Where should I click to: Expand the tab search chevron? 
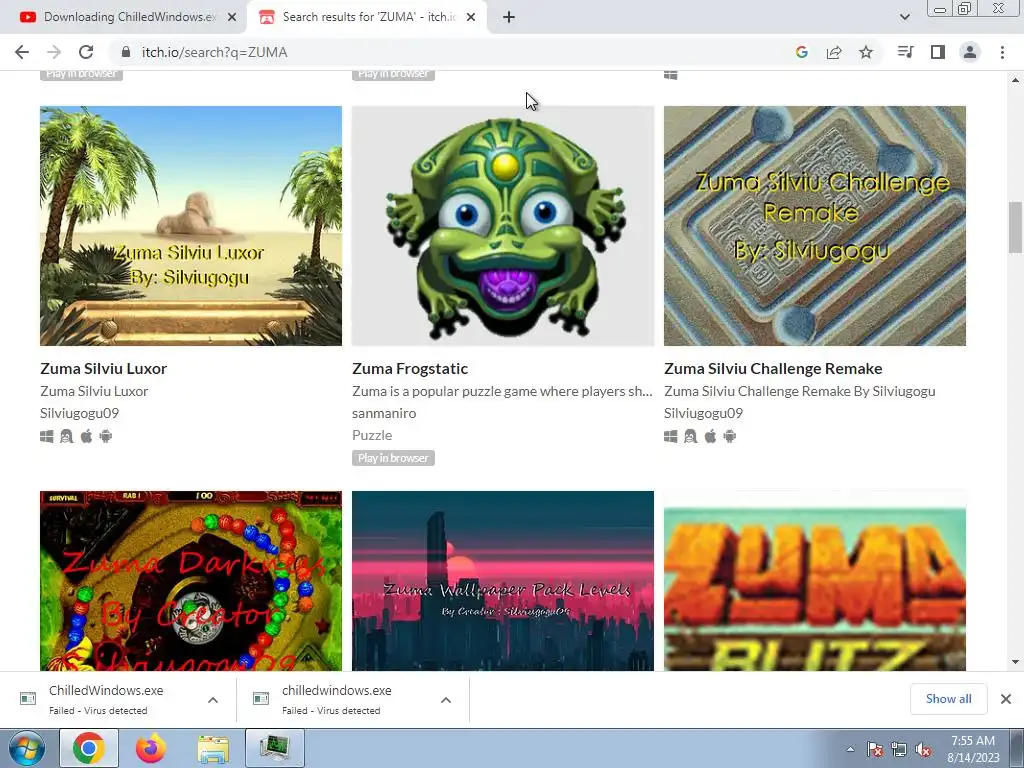(x=904, y=18)
